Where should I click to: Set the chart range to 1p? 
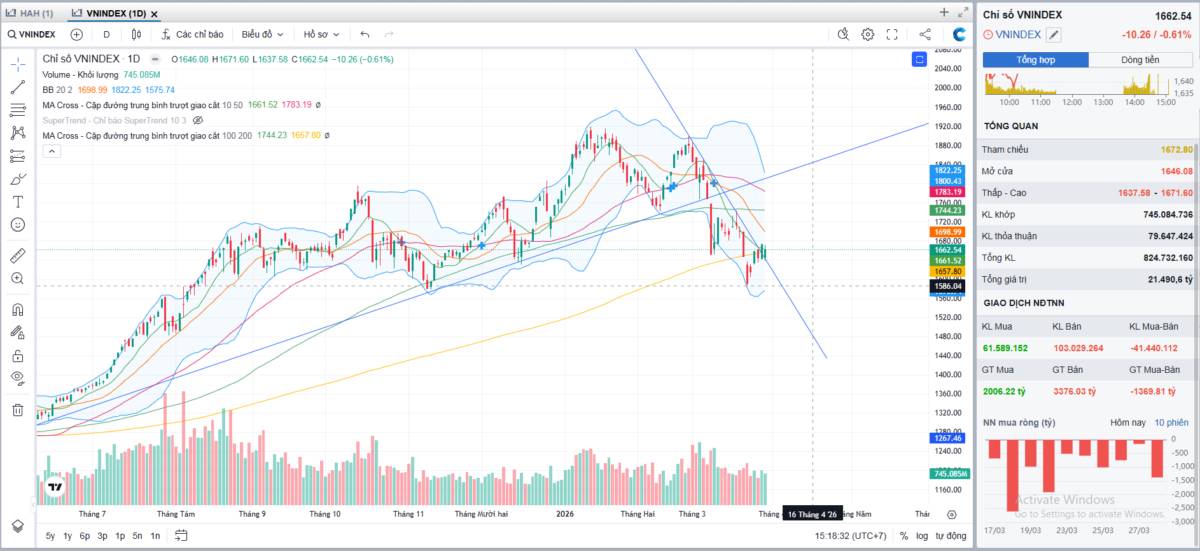(120, 536)
